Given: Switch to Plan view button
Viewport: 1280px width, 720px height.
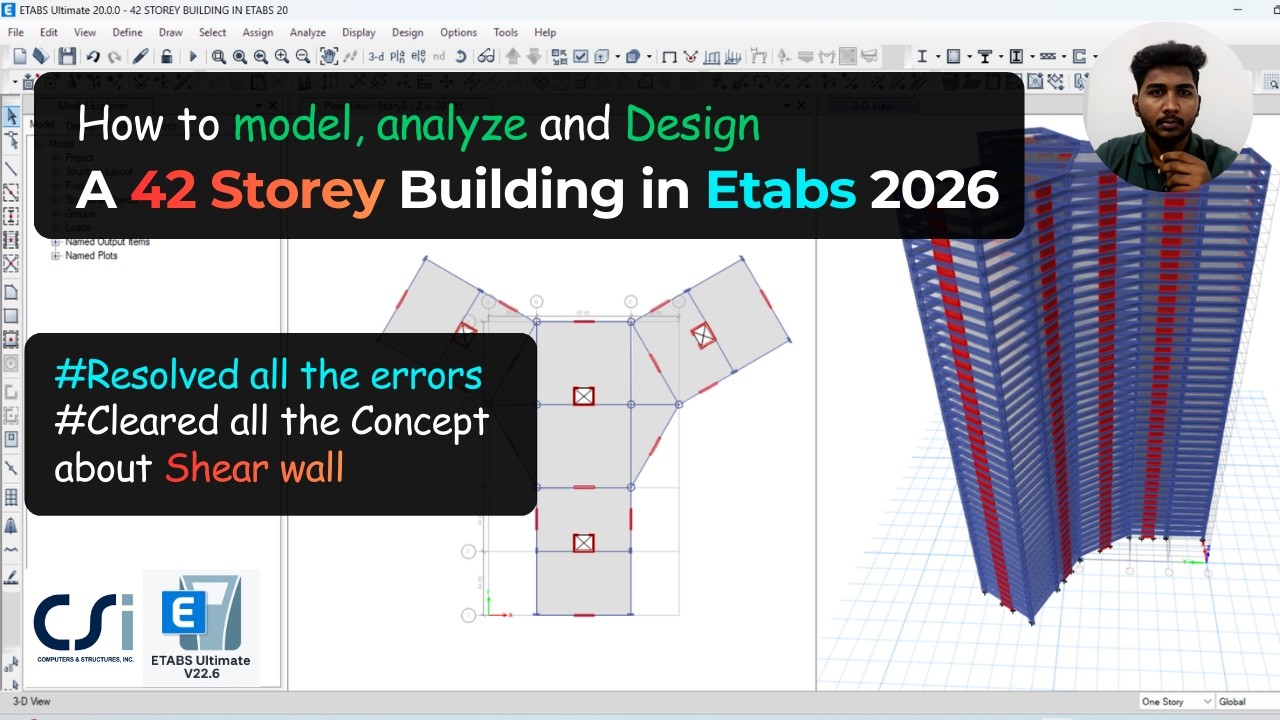Looking at the screenshot, I should [x=397, y=57].
